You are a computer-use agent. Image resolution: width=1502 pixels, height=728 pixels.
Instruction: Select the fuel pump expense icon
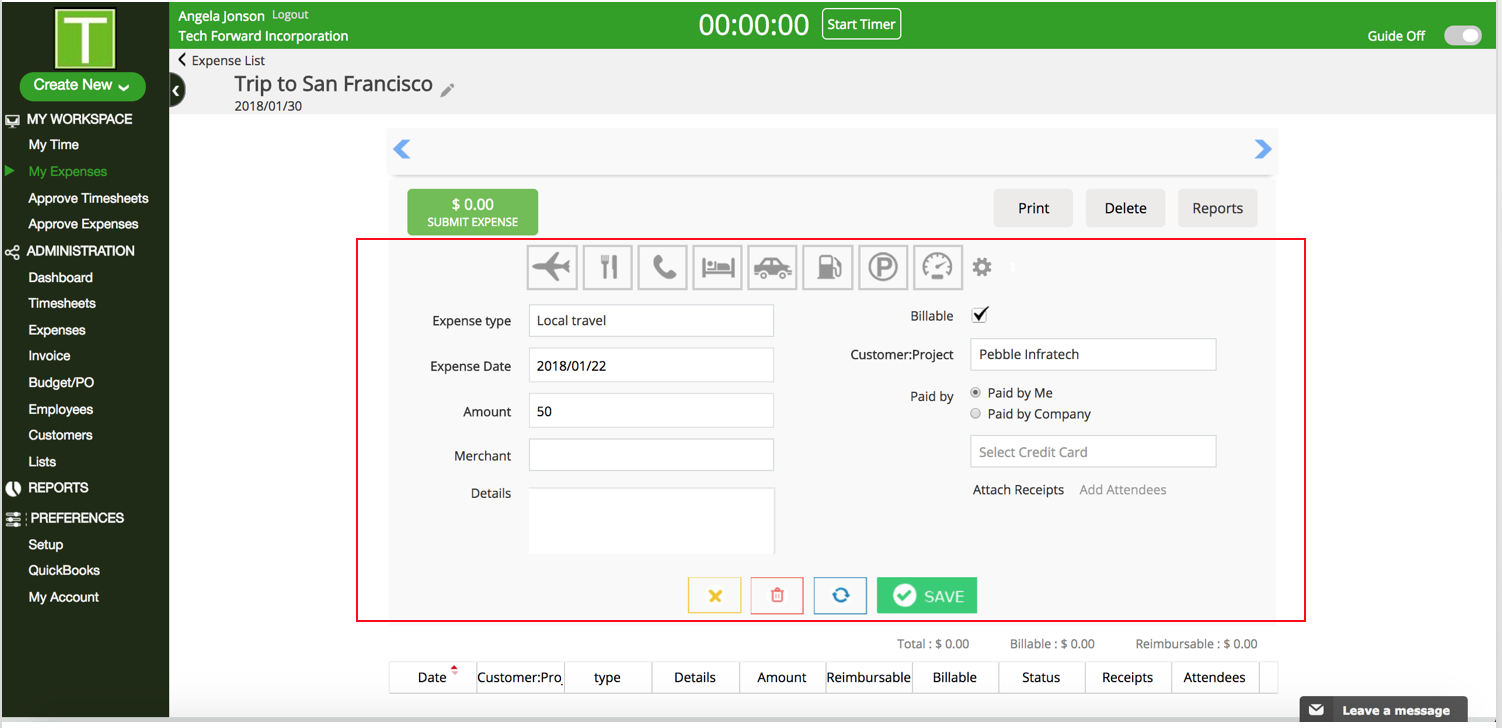[x=828, y=267]
